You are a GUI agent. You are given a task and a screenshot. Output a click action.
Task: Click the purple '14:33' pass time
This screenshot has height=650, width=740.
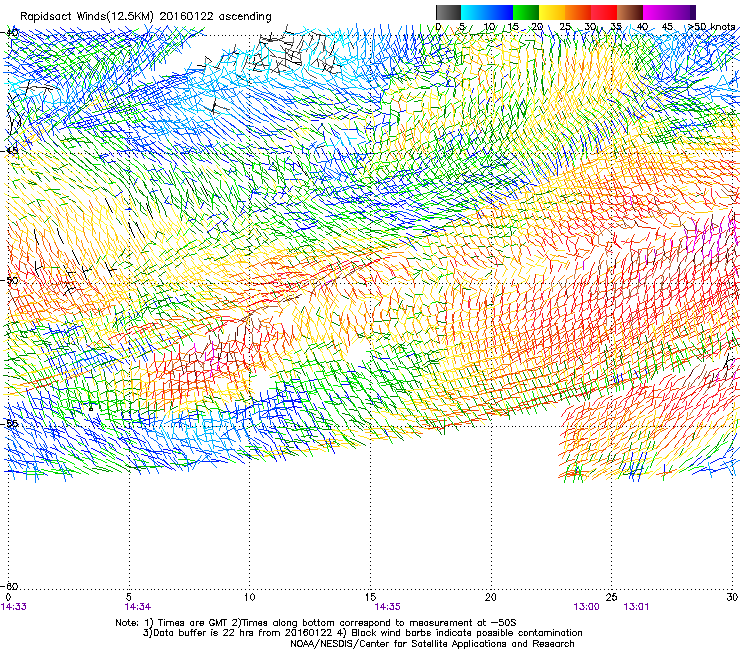point(14,607)
